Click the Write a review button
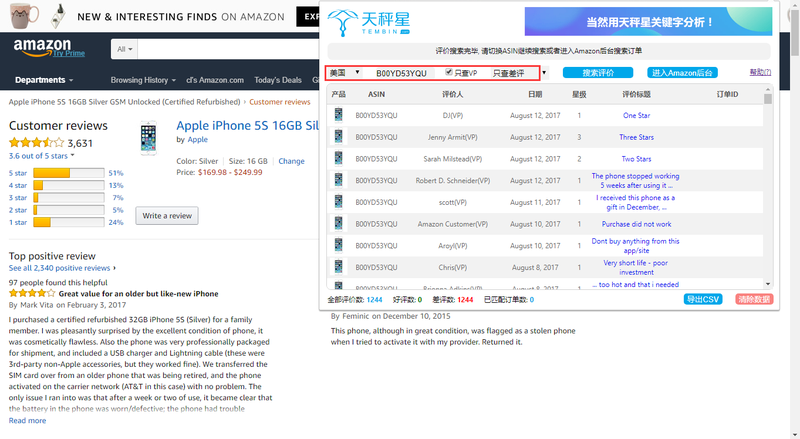800x439 pixels. coord(167,215)
